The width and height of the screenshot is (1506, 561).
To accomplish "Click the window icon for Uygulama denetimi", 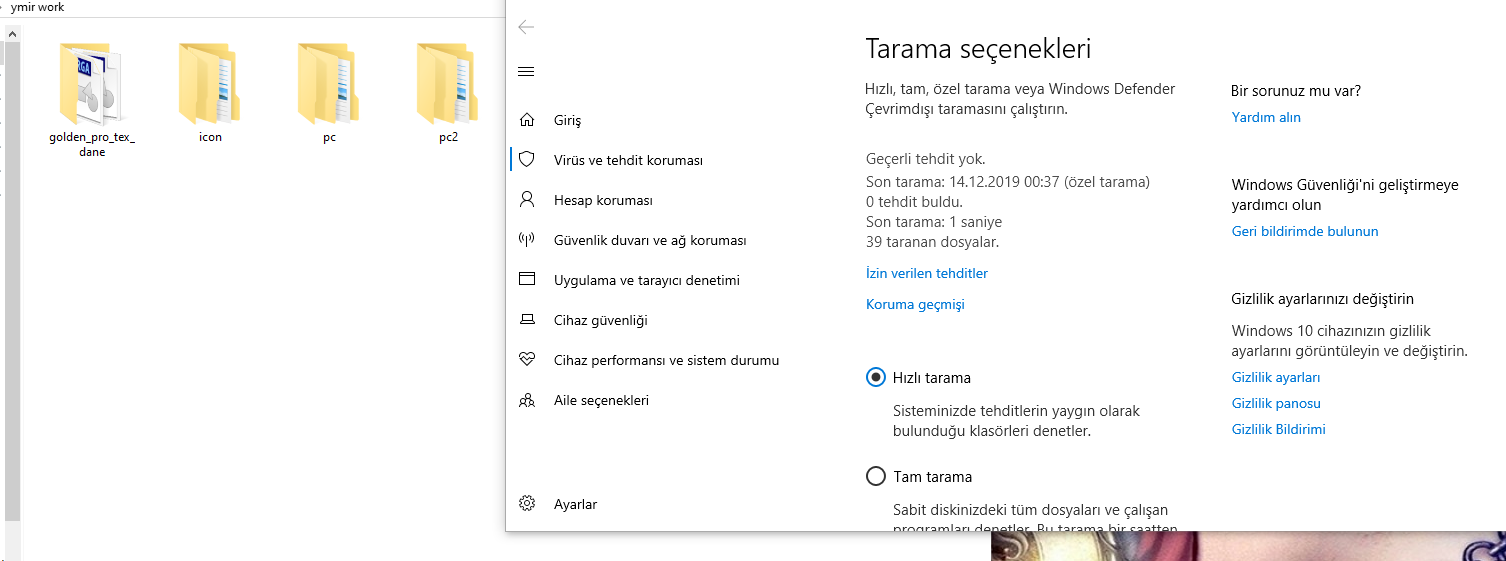I will tap(527, 280).
